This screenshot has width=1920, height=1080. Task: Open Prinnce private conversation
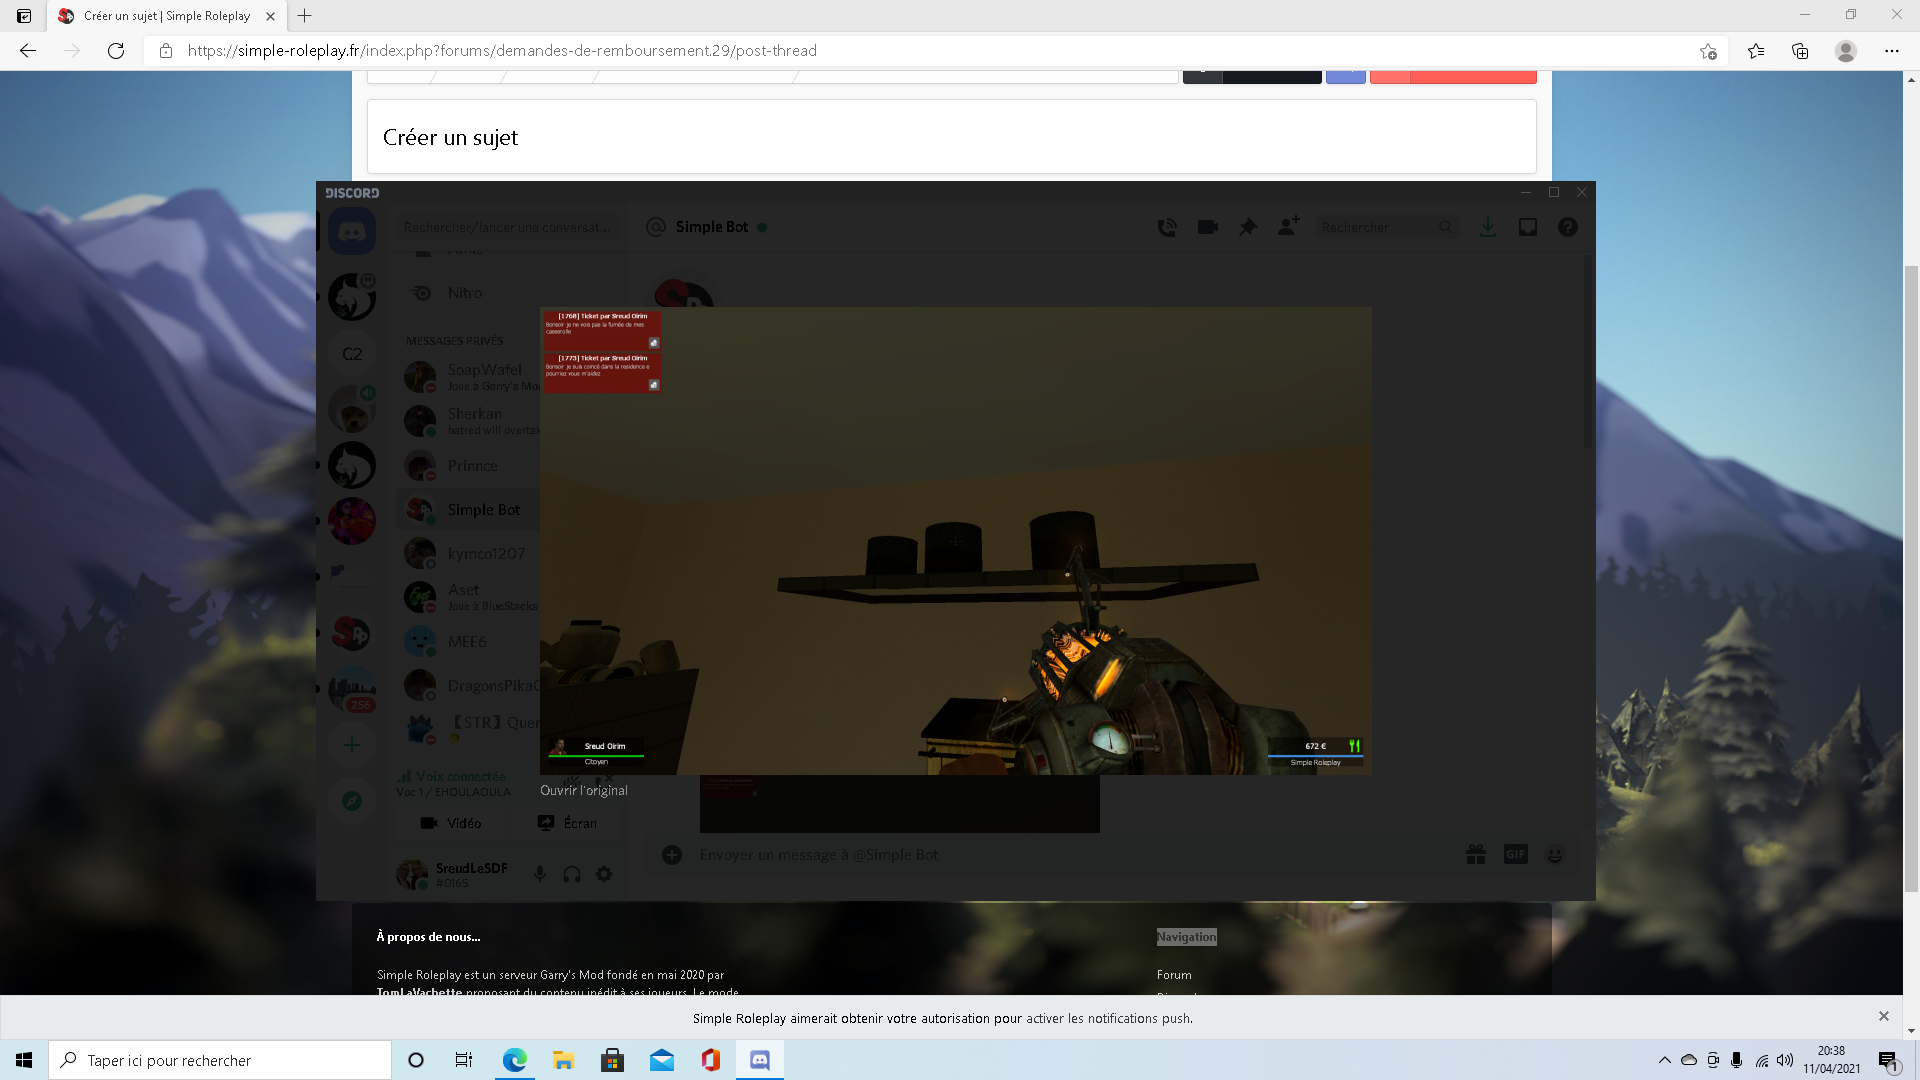point(470,466)
